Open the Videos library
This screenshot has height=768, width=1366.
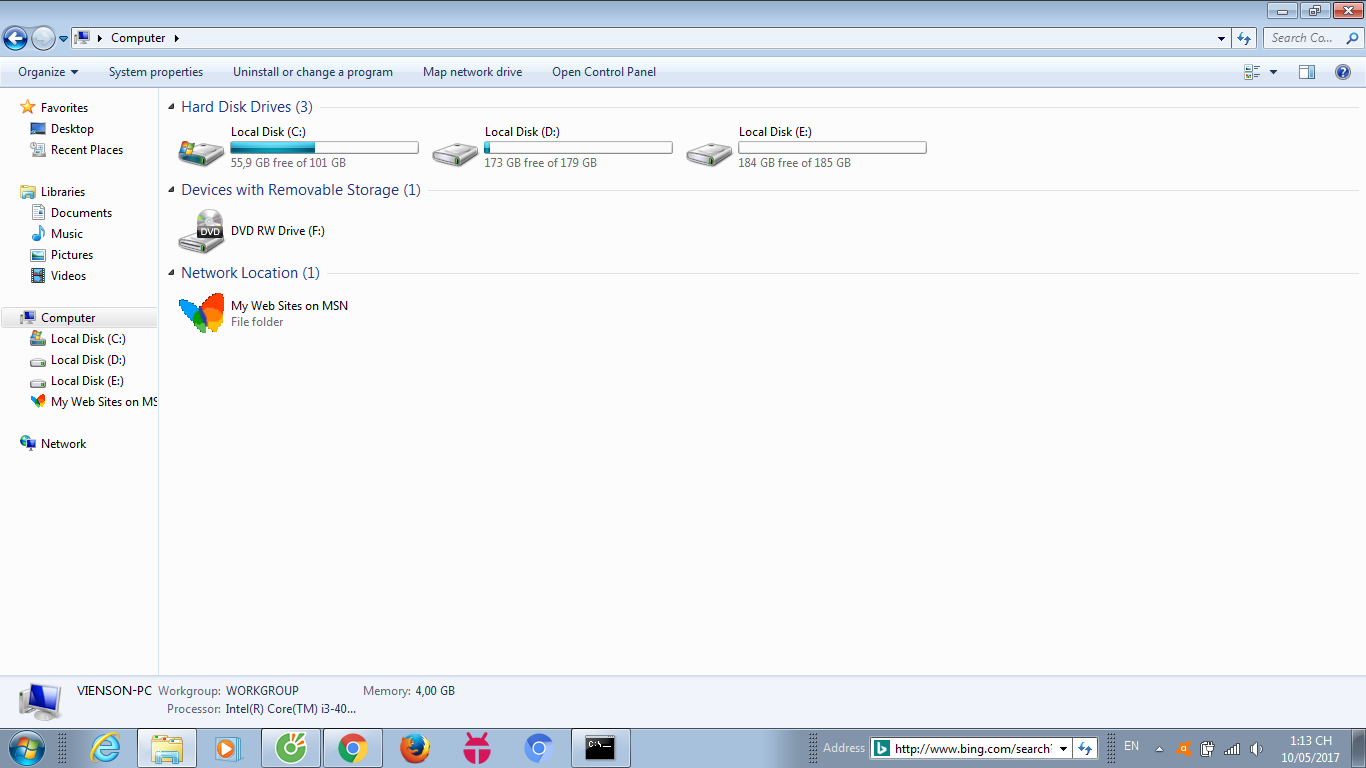68,276
